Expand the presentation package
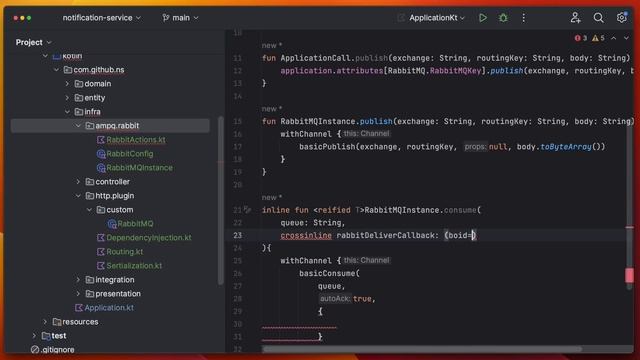 pyautogui.click(x=78, y=294)
